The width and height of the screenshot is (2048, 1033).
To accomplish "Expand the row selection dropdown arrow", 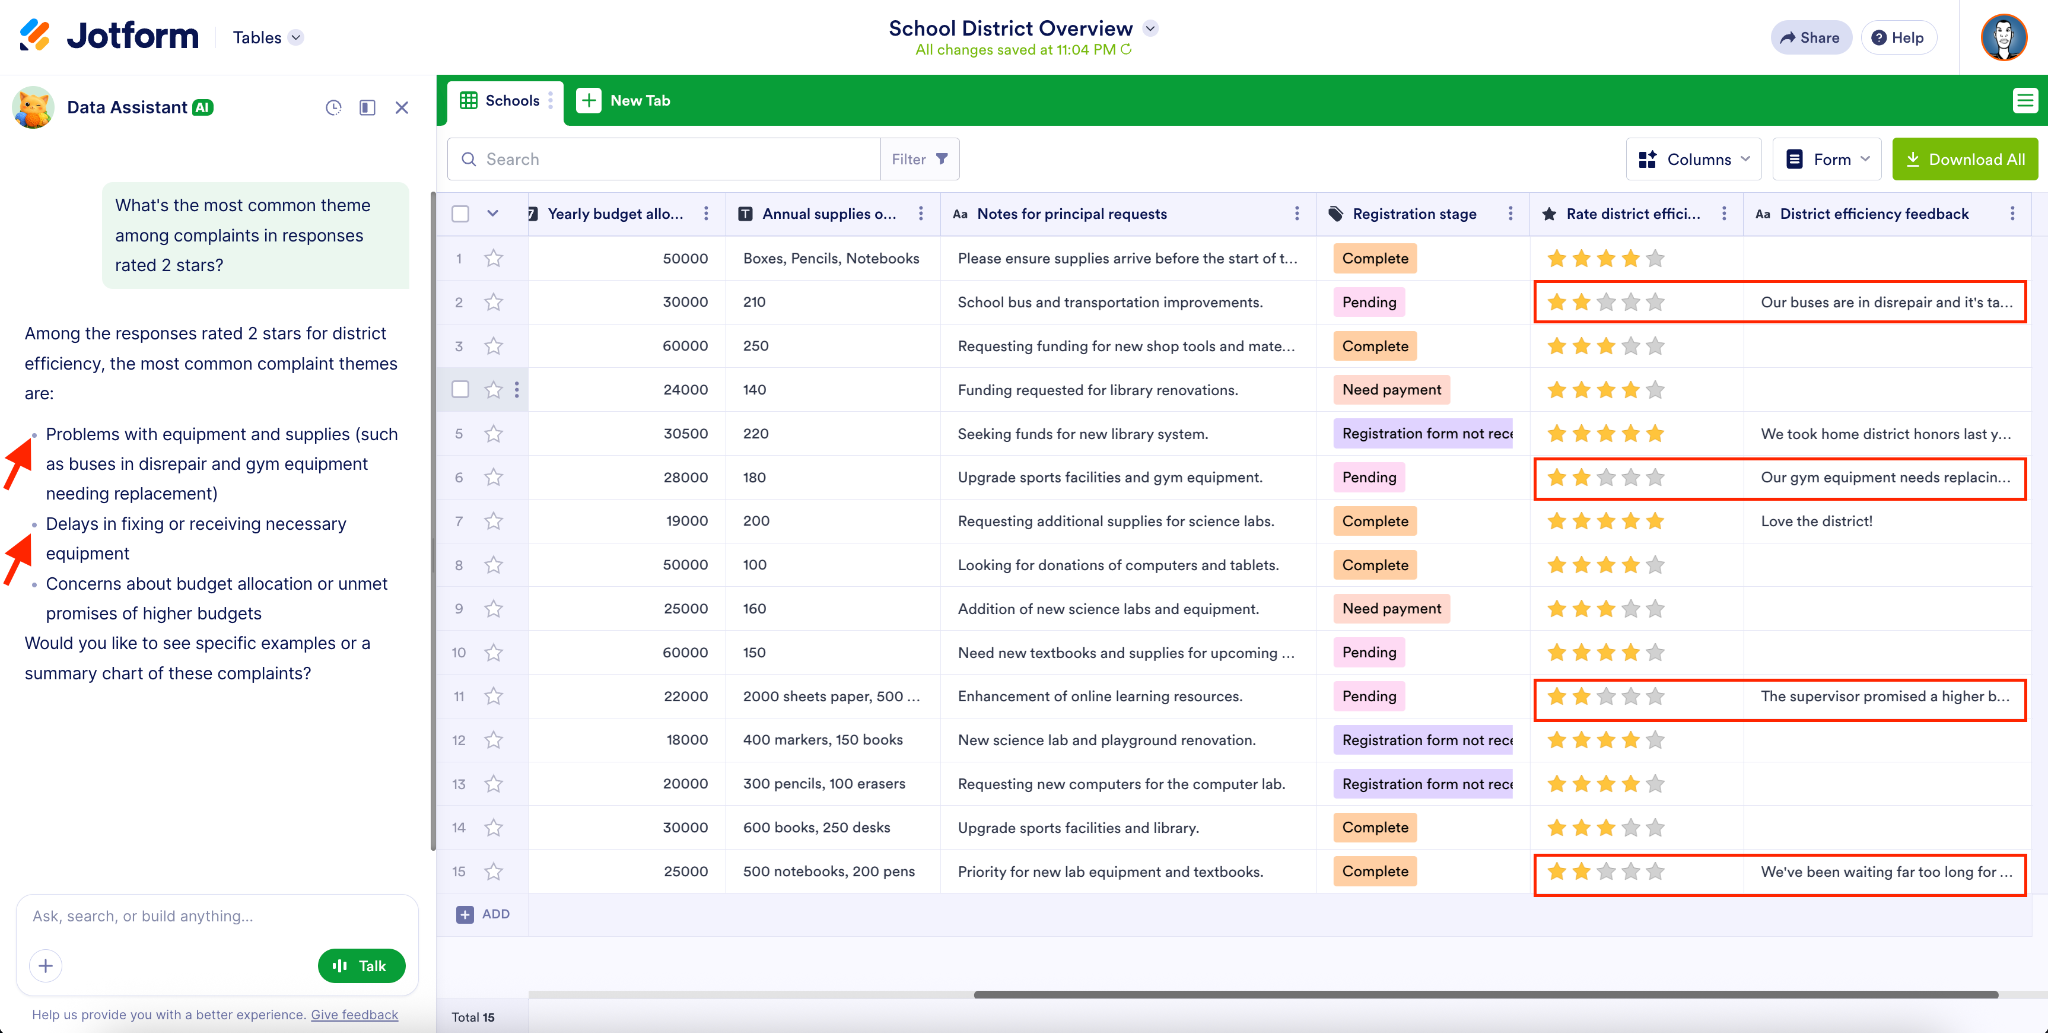I will [493, 214].
